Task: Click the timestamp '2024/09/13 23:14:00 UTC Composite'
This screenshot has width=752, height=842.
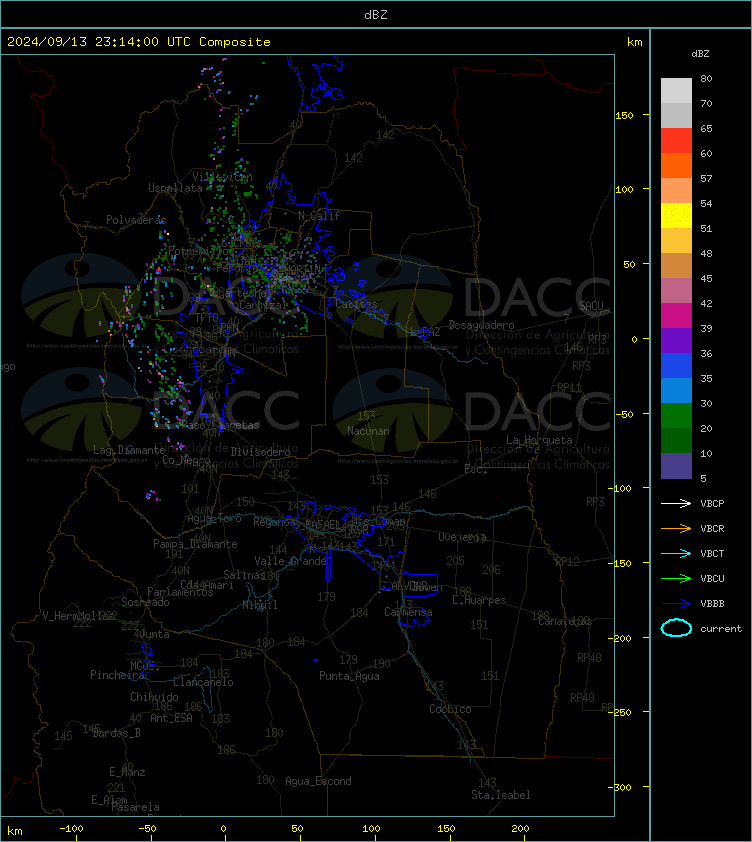Action: pos(139,42)
